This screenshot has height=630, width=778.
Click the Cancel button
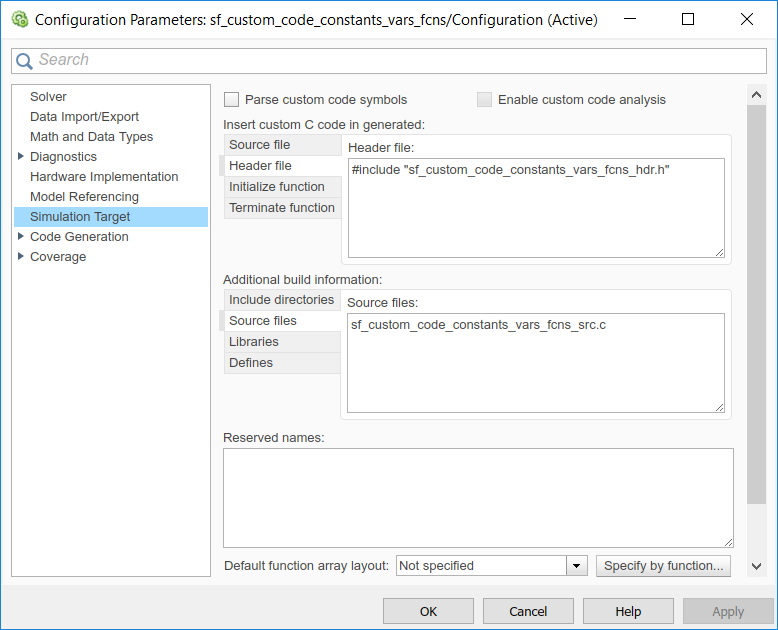[x=528, y=611]
